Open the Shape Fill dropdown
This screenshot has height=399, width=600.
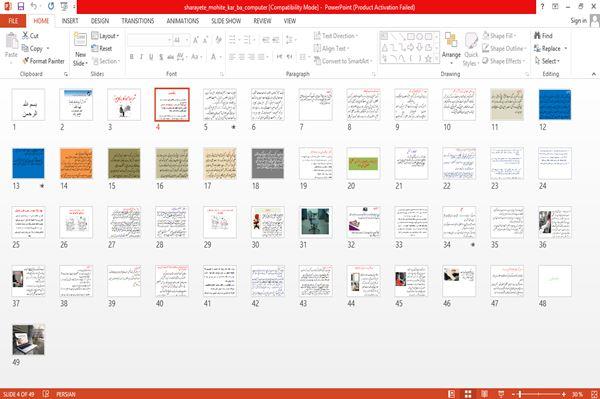coord(499,36)
